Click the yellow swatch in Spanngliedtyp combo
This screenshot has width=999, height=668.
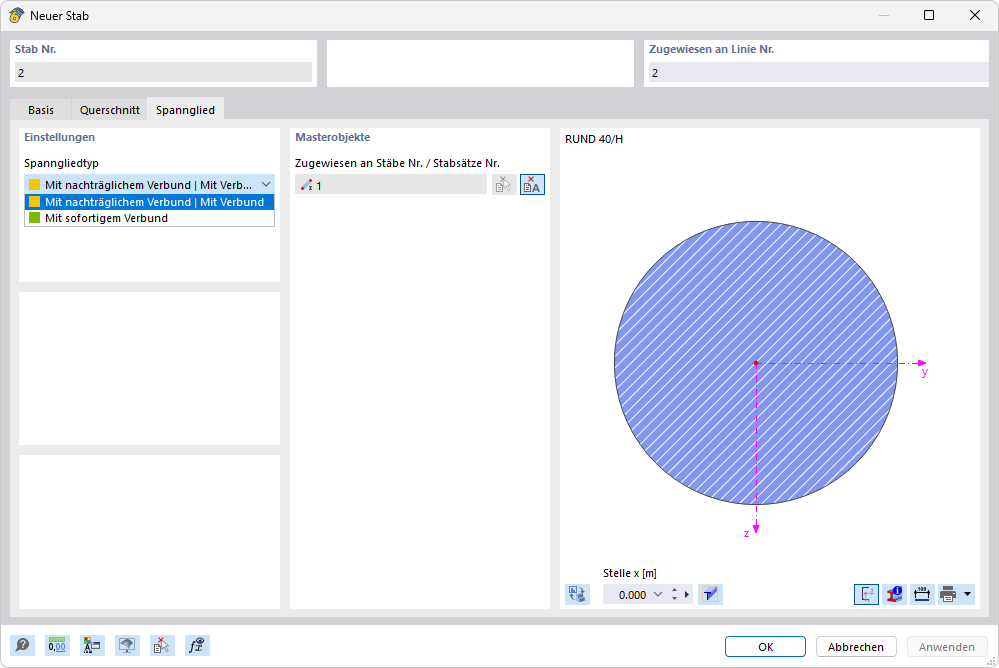(x=34, y=185)
